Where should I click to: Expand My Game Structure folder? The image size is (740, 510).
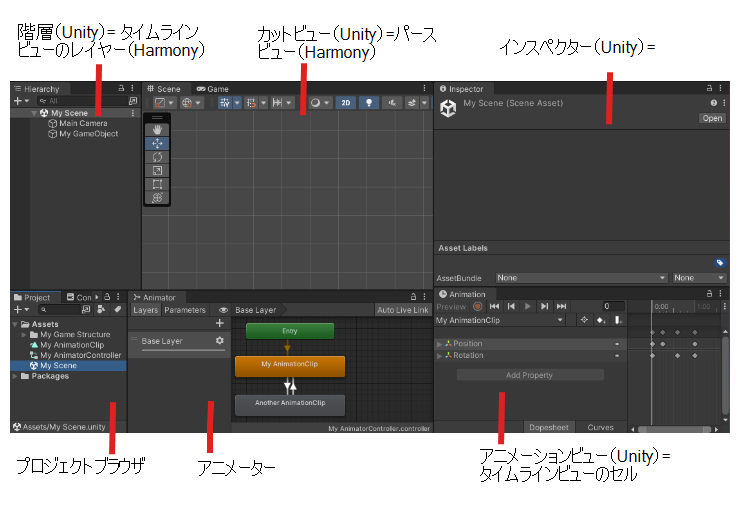[x=24, y=334]
